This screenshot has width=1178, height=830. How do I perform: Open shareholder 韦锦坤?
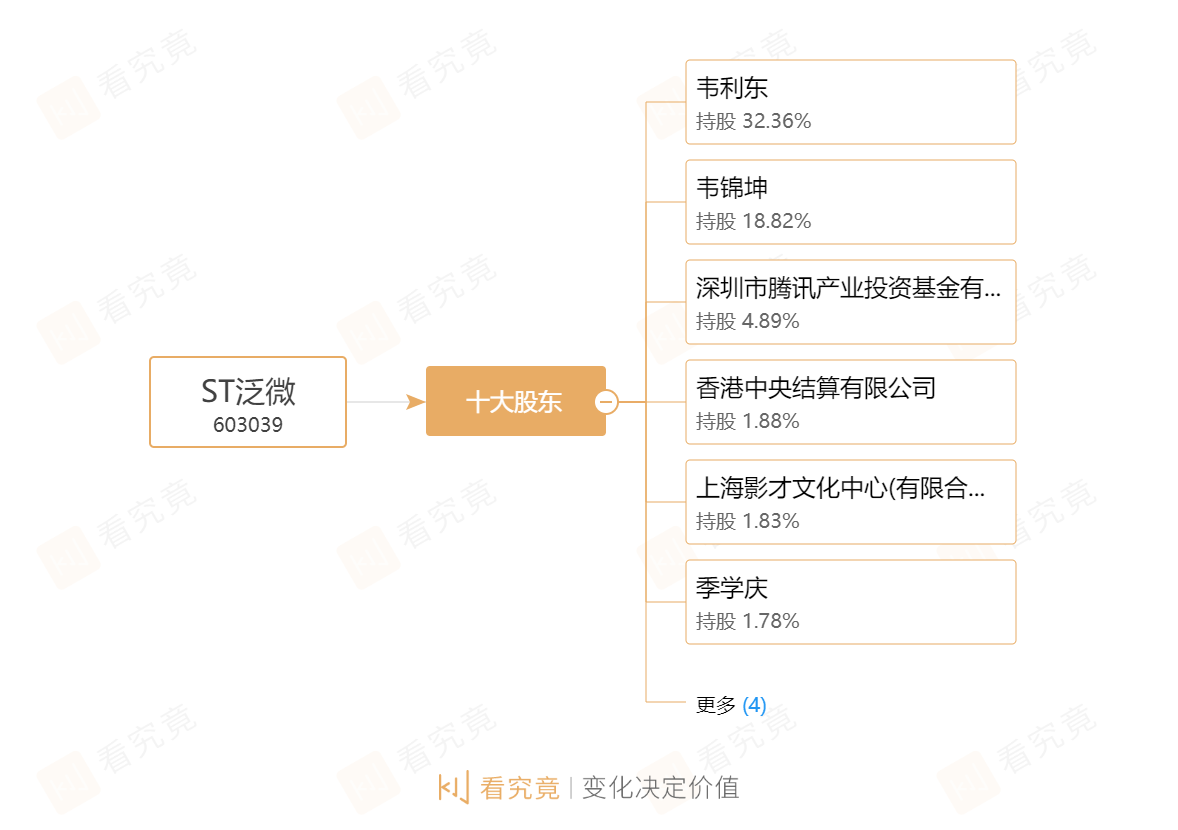[x=732, y=188]
